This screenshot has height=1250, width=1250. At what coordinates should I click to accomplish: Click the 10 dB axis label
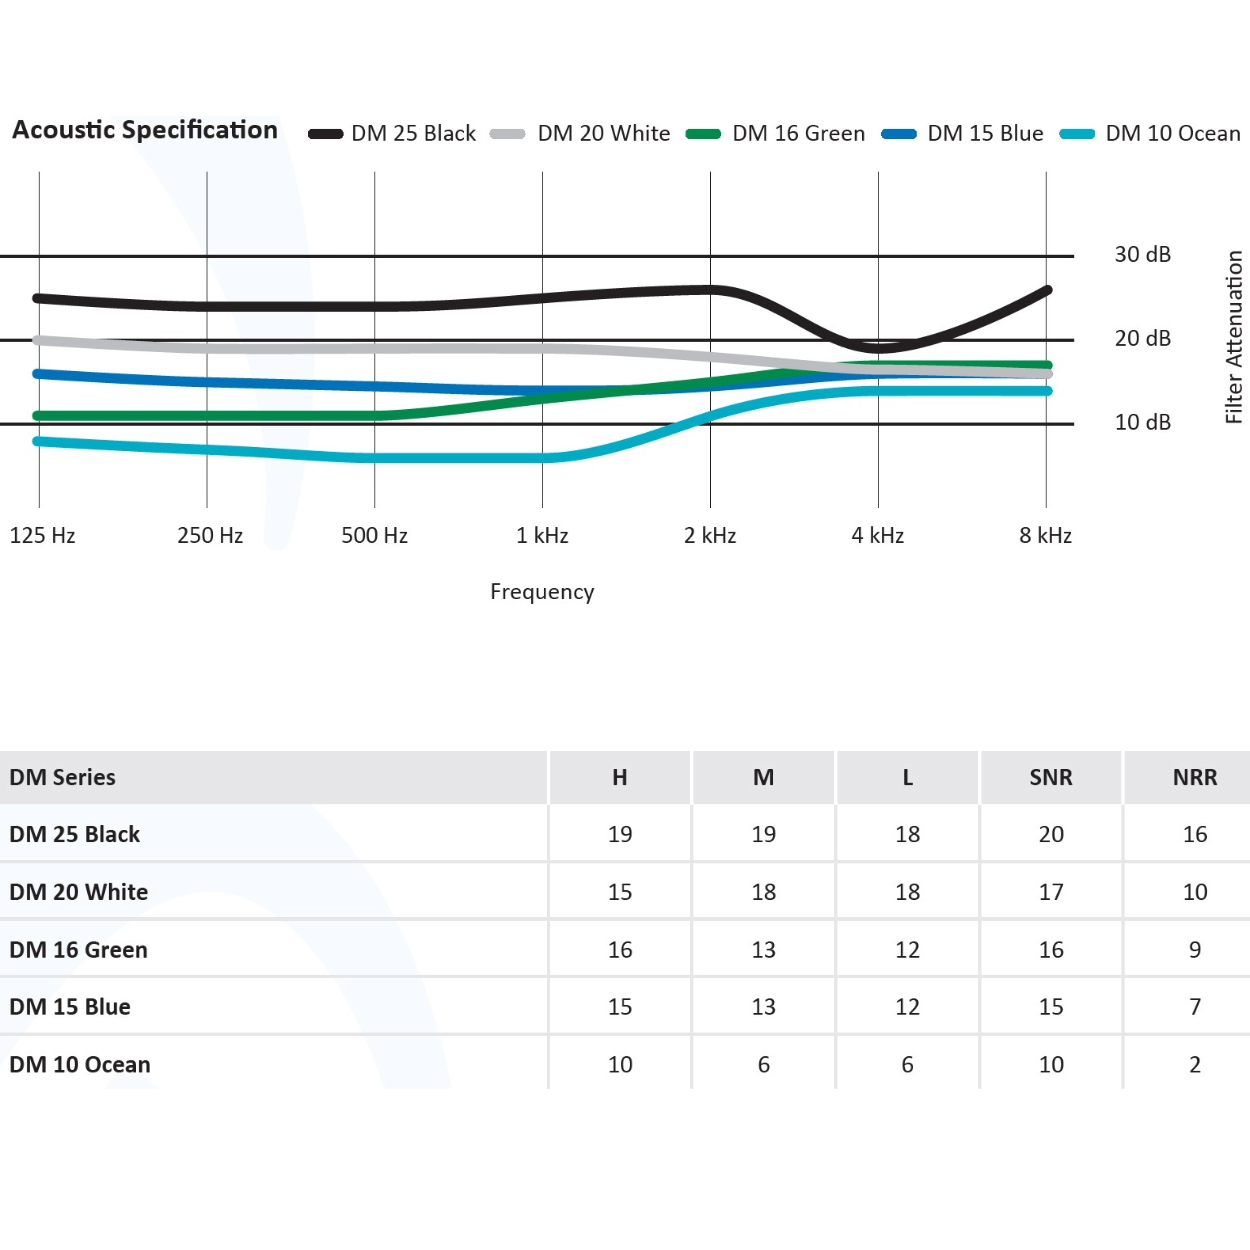click(1142, 422)
